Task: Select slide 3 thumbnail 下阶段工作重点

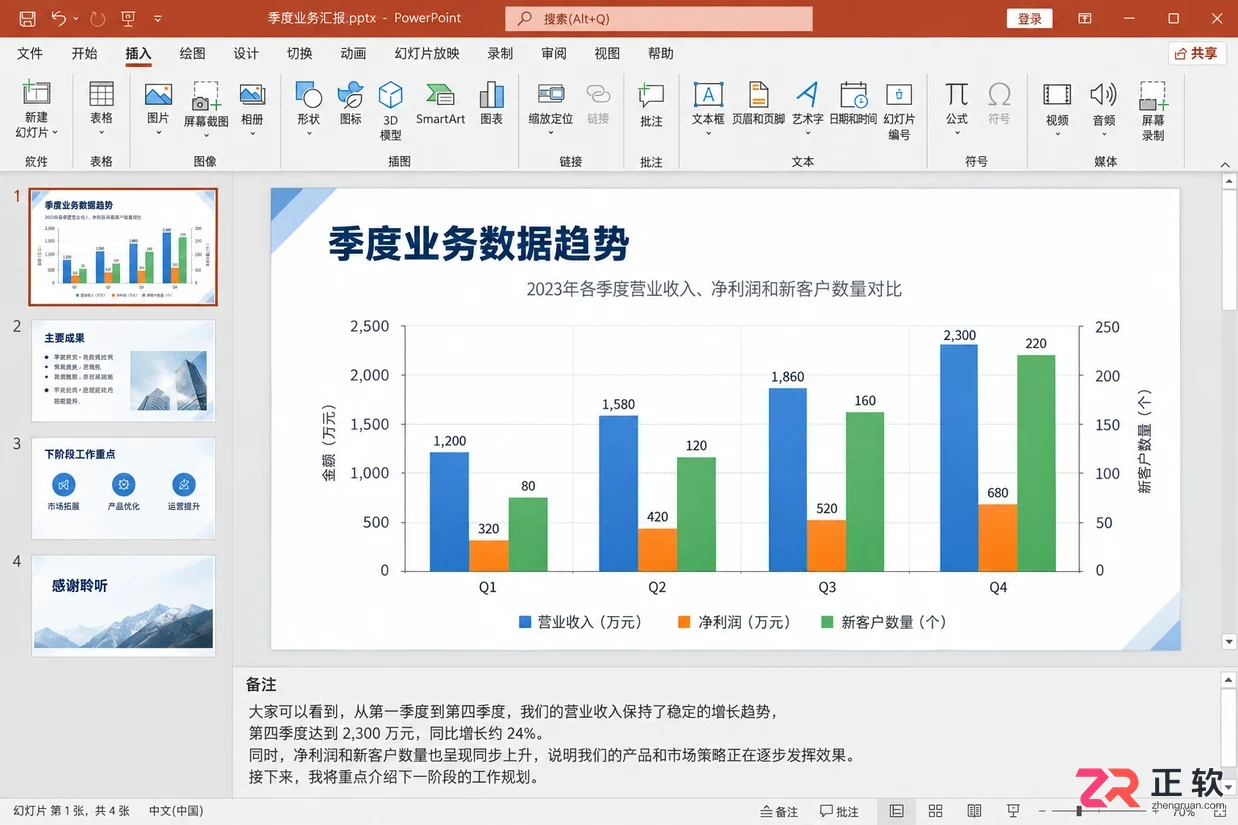Action: pos(123,488)
